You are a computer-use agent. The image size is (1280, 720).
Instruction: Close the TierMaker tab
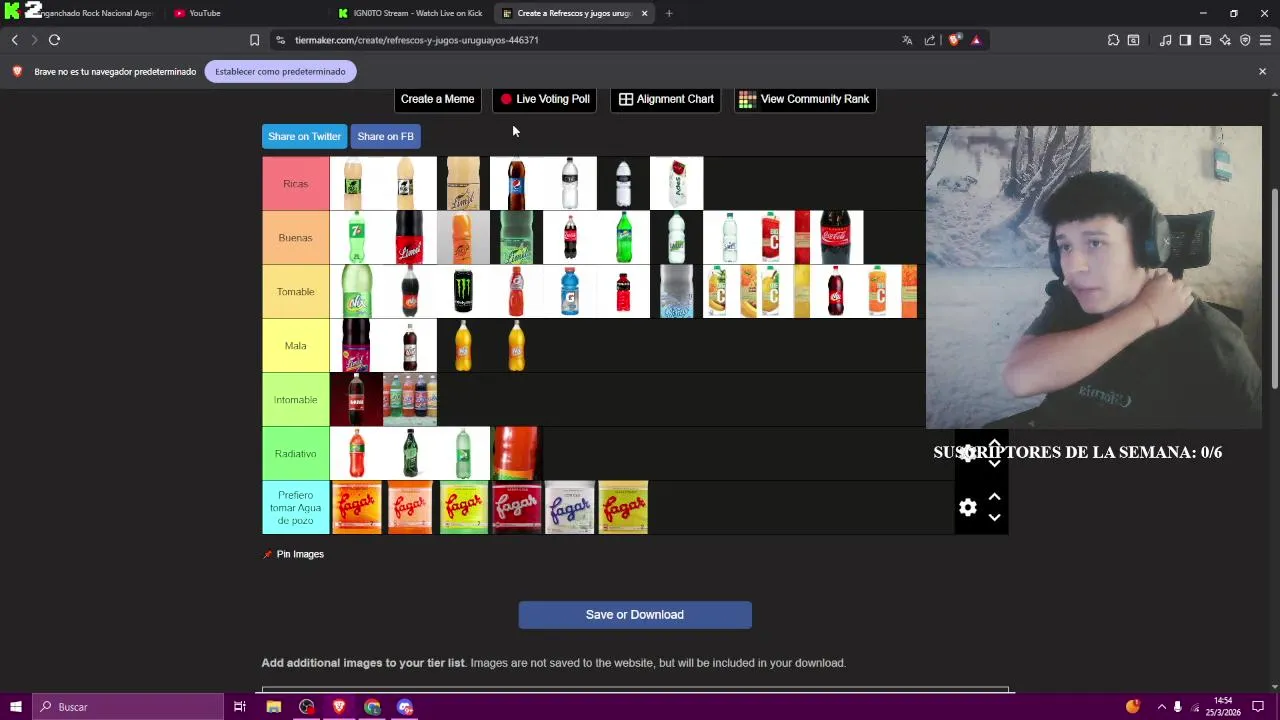point(644,13)
